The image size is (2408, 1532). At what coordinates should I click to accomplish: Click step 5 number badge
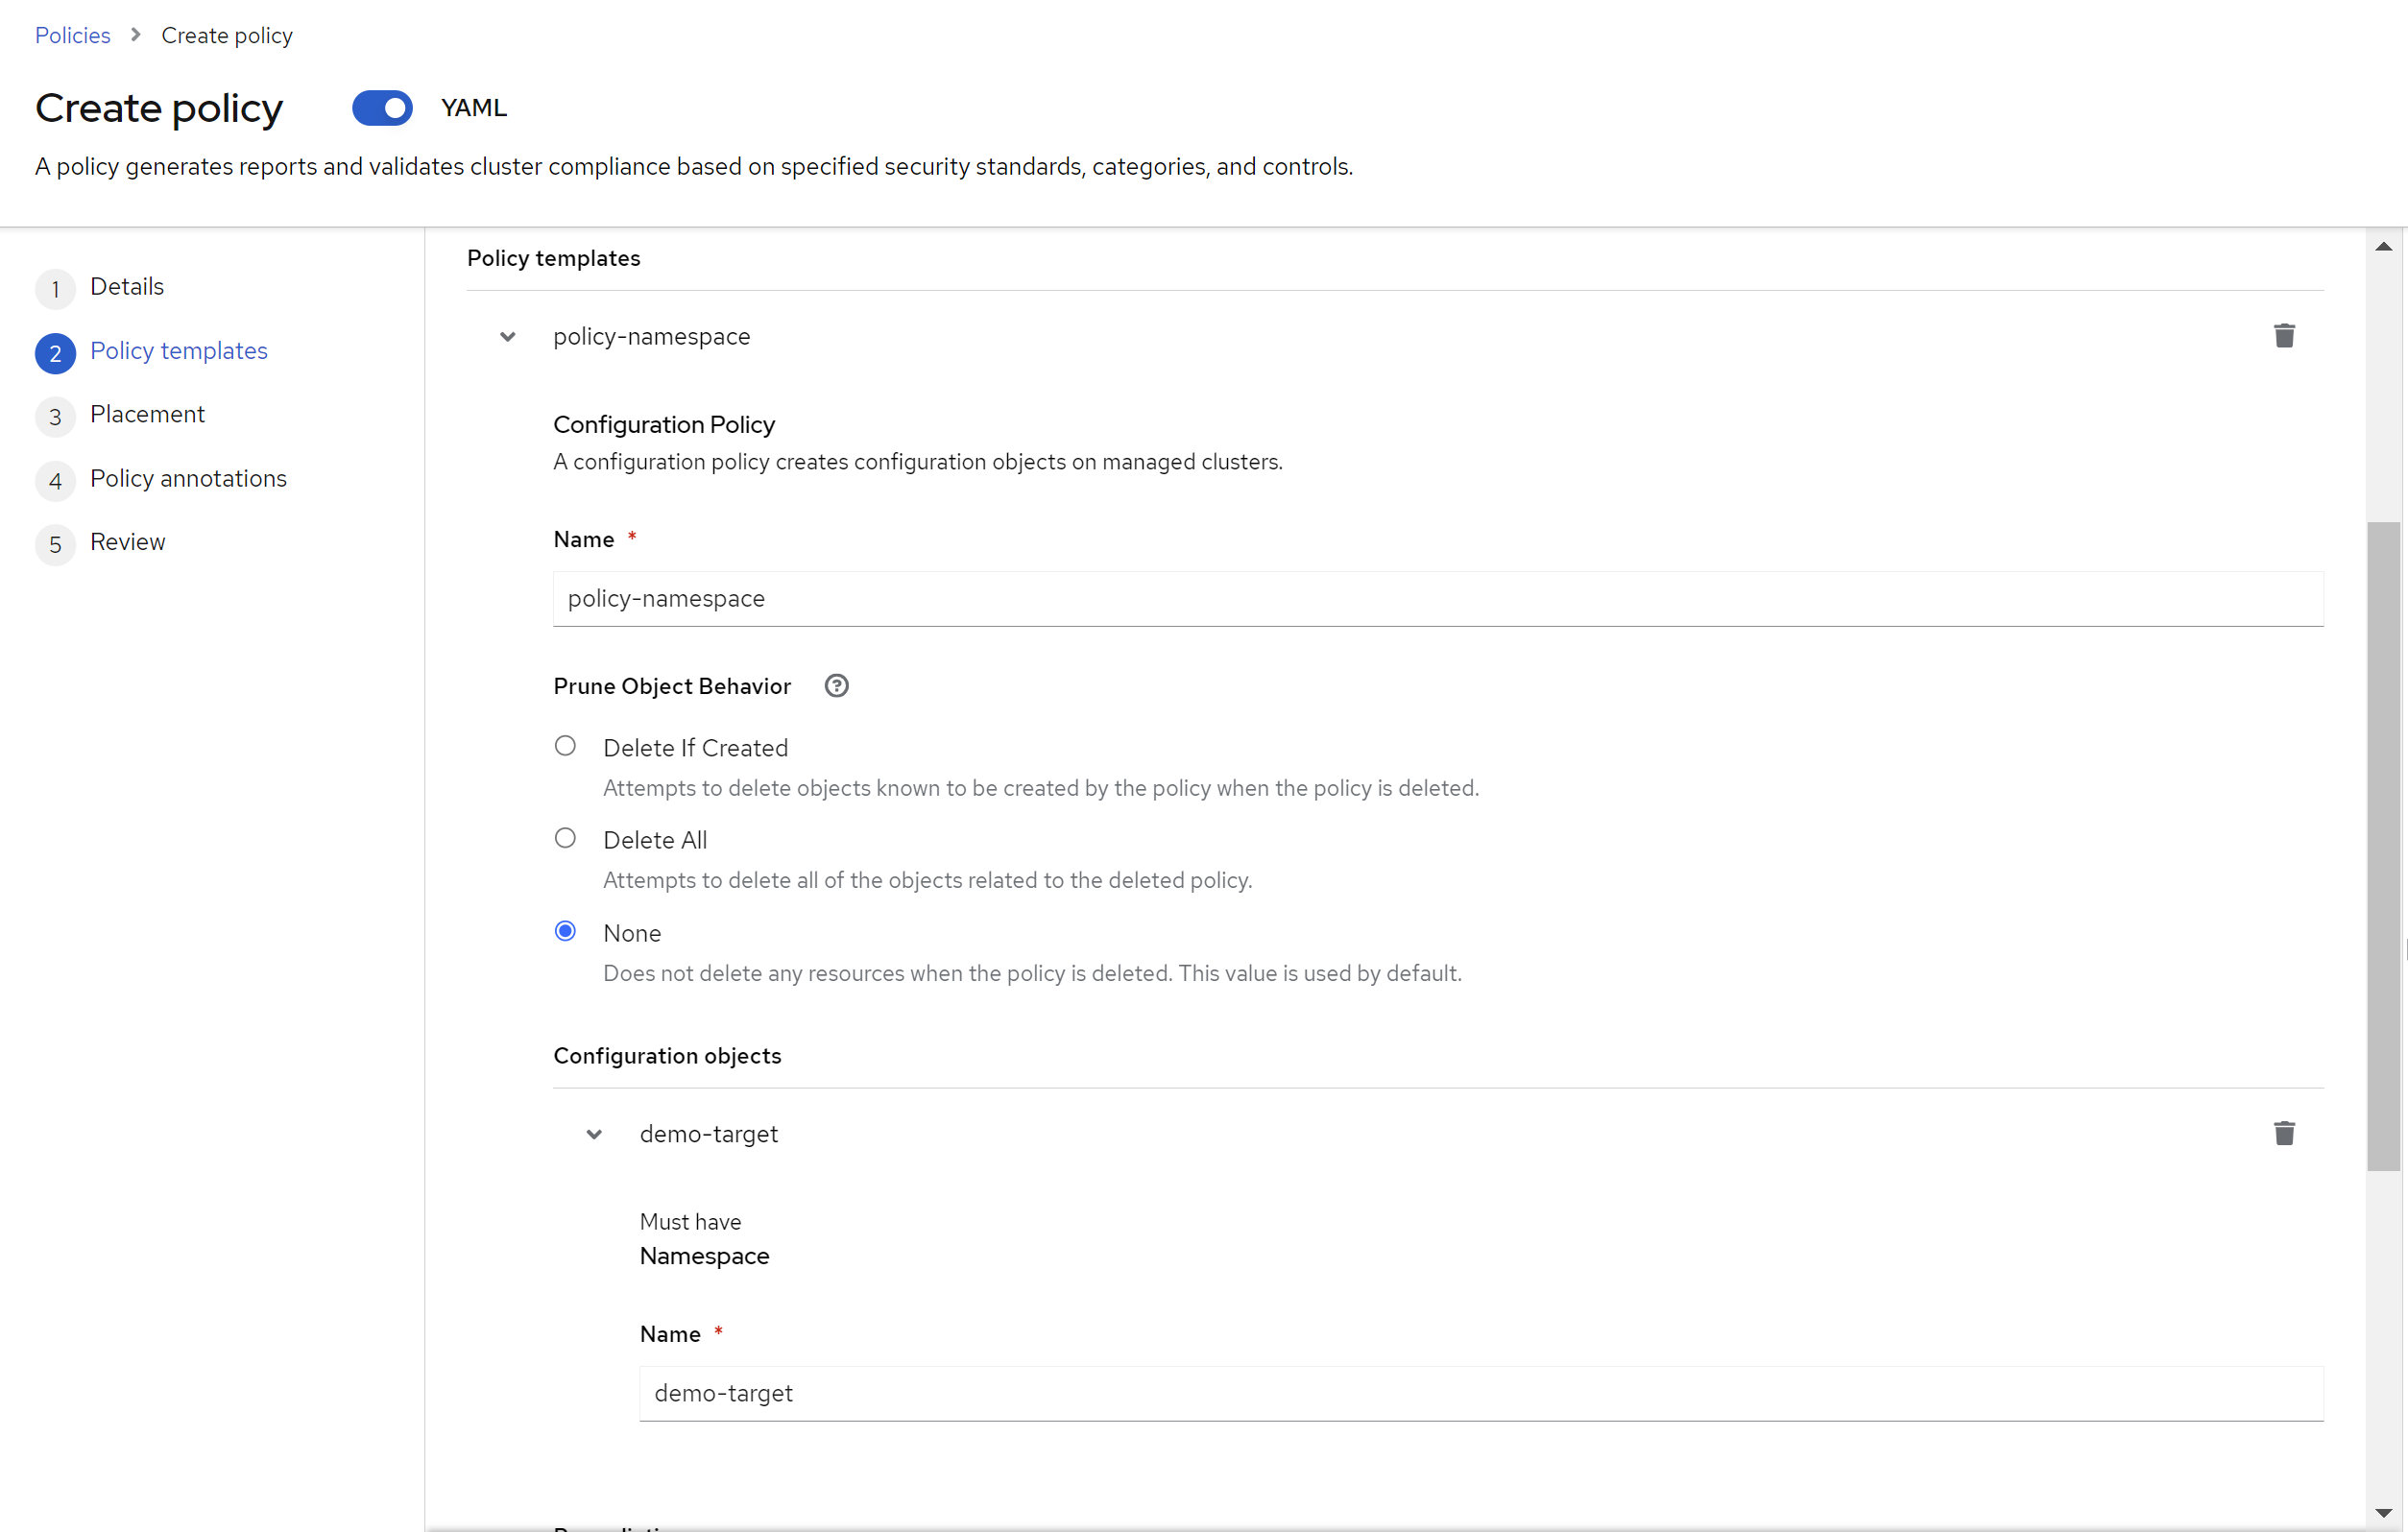(55, 544)
